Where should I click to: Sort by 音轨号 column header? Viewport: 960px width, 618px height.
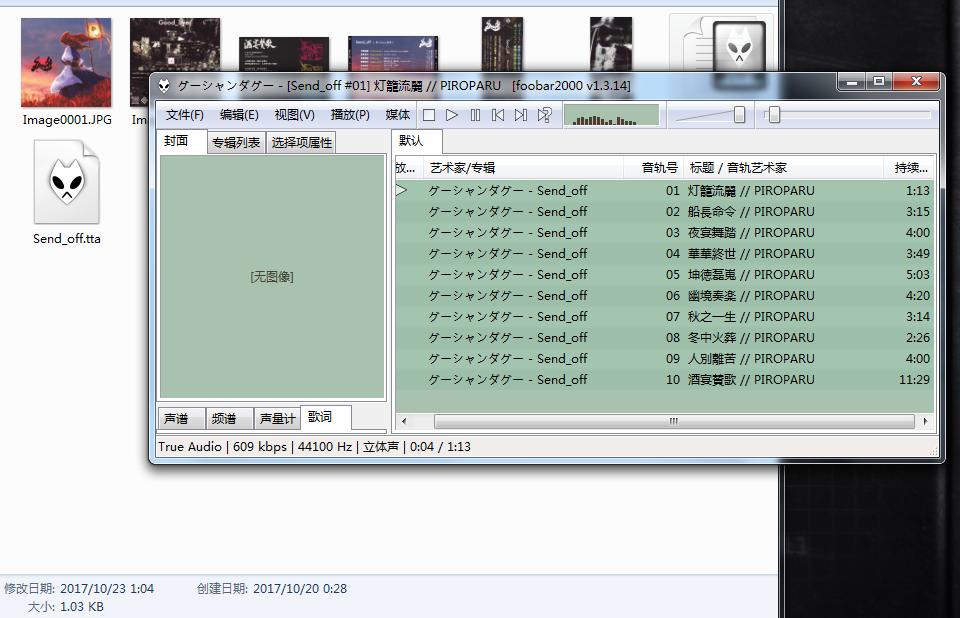click(x=653, y=168)
